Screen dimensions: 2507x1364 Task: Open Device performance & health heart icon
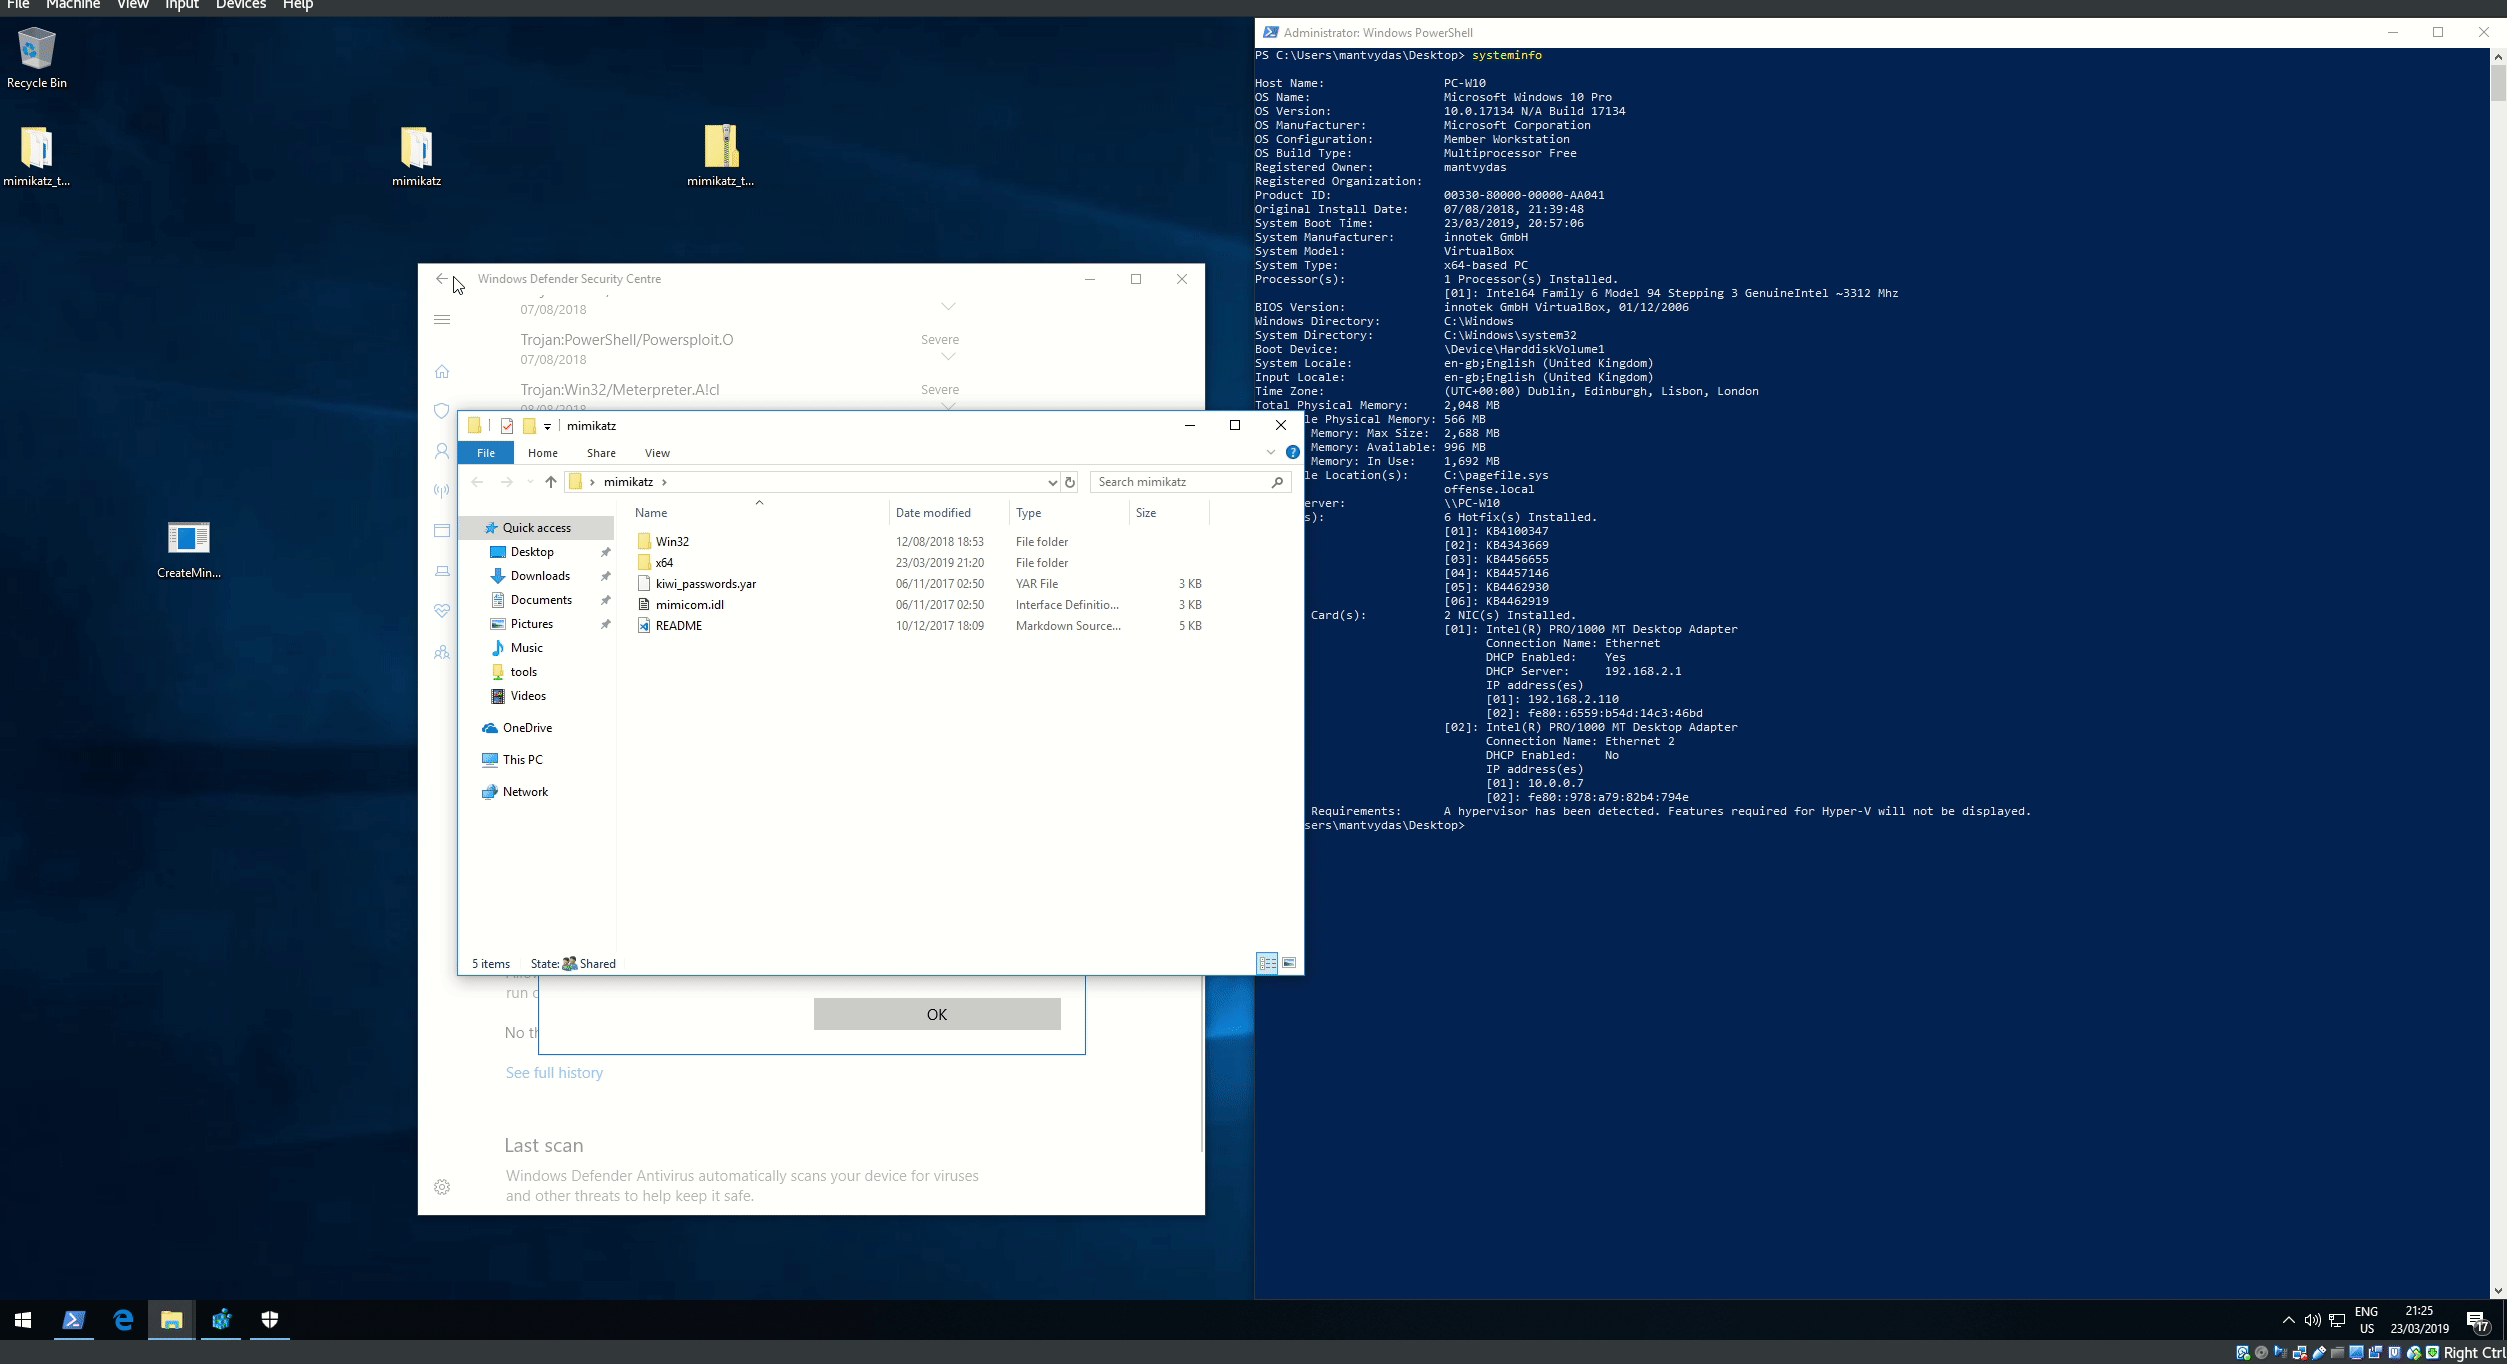[442, 610]
